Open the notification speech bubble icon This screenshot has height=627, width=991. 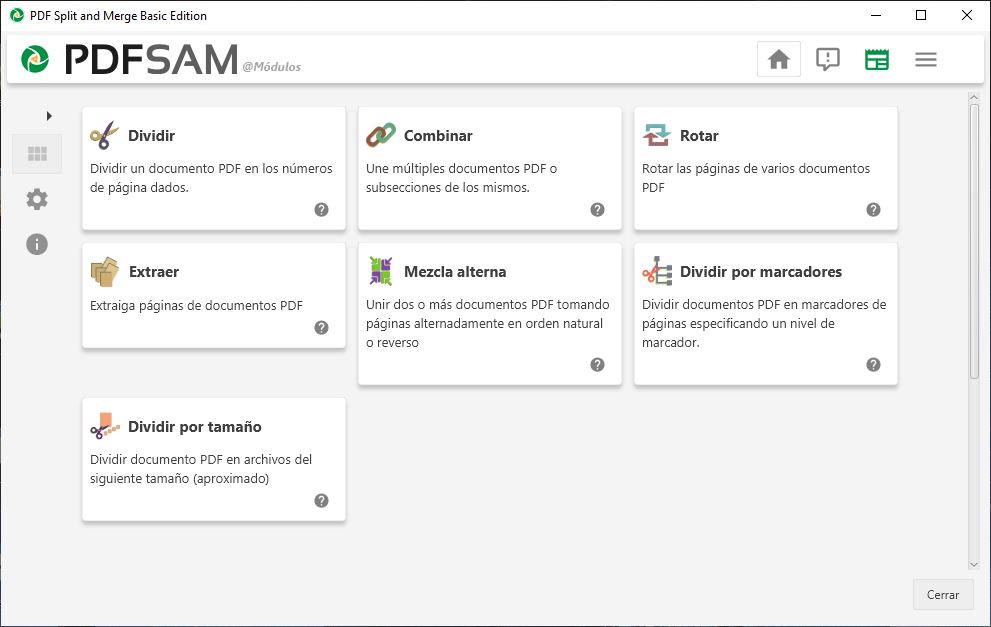[827, 59]
